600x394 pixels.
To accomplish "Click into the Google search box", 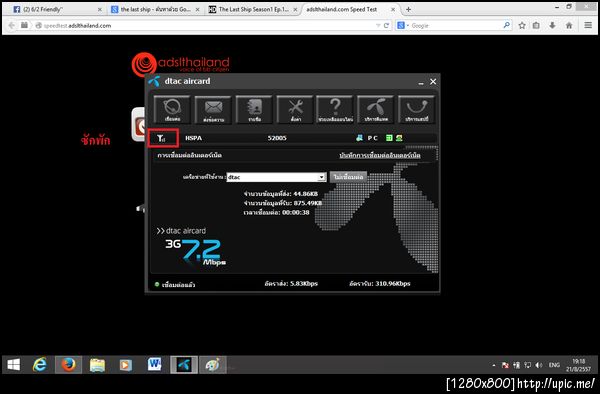I will (x=455, y=26).
